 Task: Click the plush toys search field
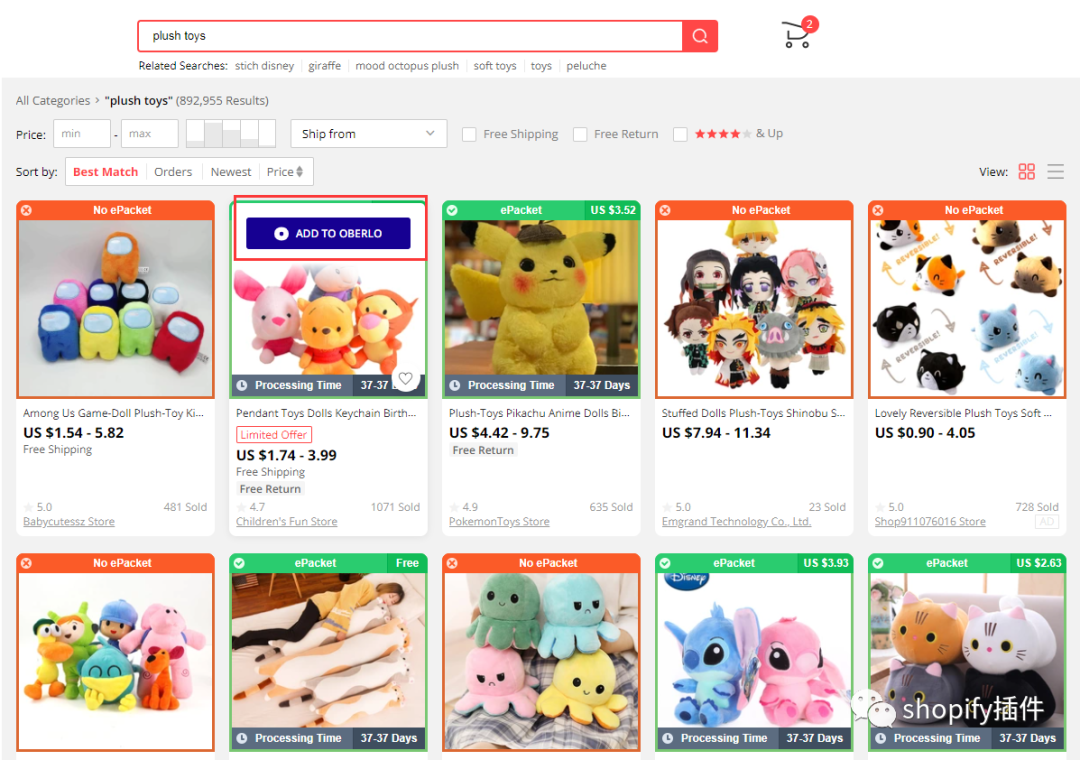tap(410, 36)
